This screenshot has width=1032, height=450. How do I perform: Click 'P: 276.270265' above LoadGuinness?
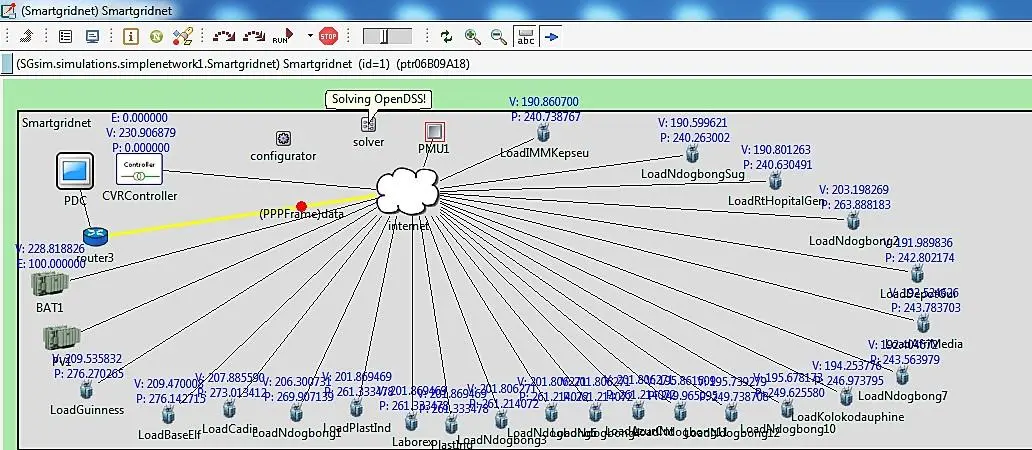click(89, 373)
